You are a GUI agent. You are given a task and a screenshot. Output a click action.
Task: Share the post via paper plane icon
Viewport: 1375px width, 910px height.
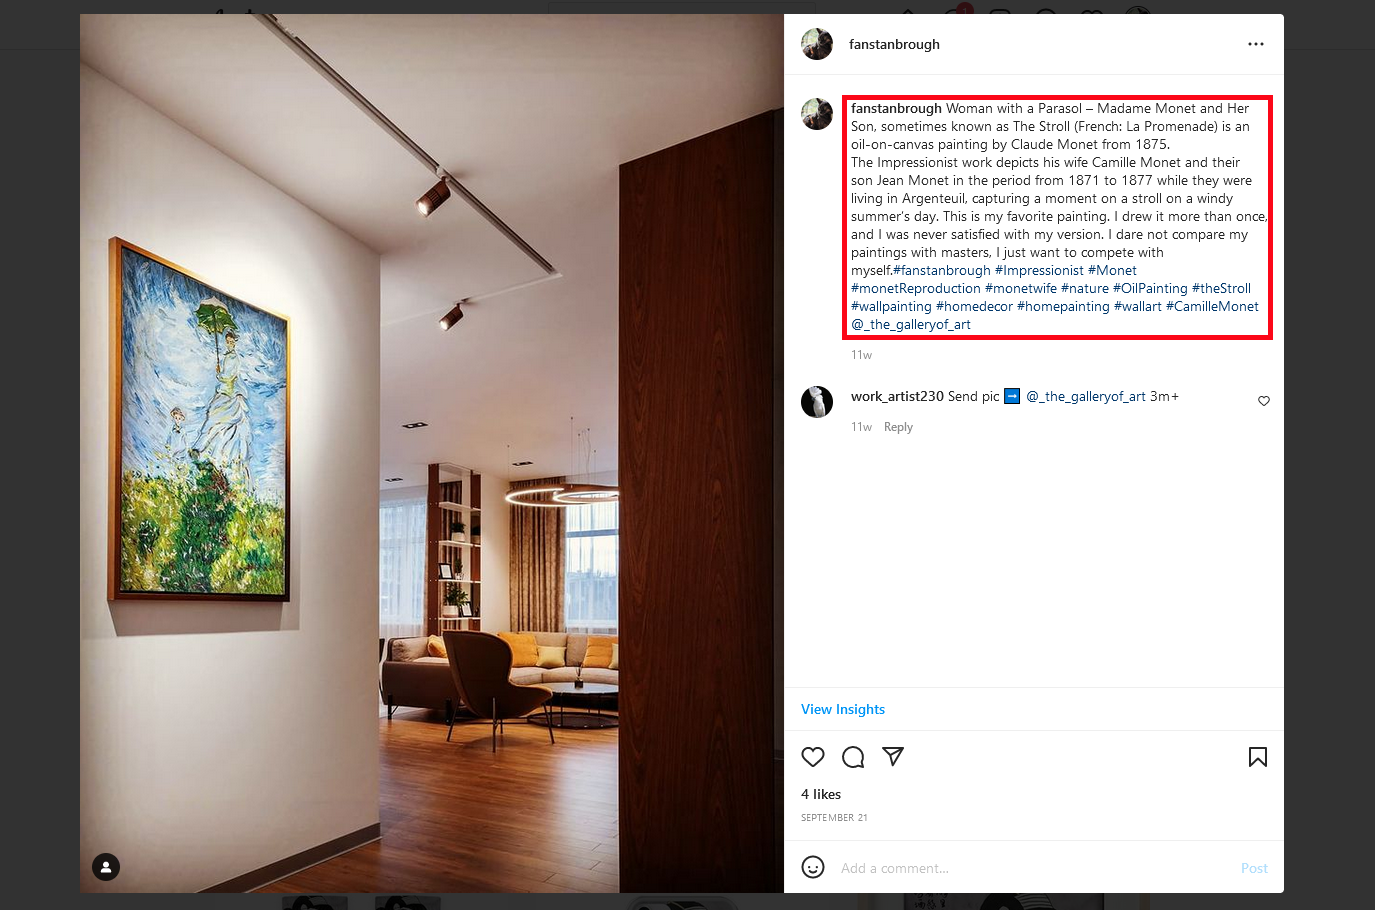(893, 757)
